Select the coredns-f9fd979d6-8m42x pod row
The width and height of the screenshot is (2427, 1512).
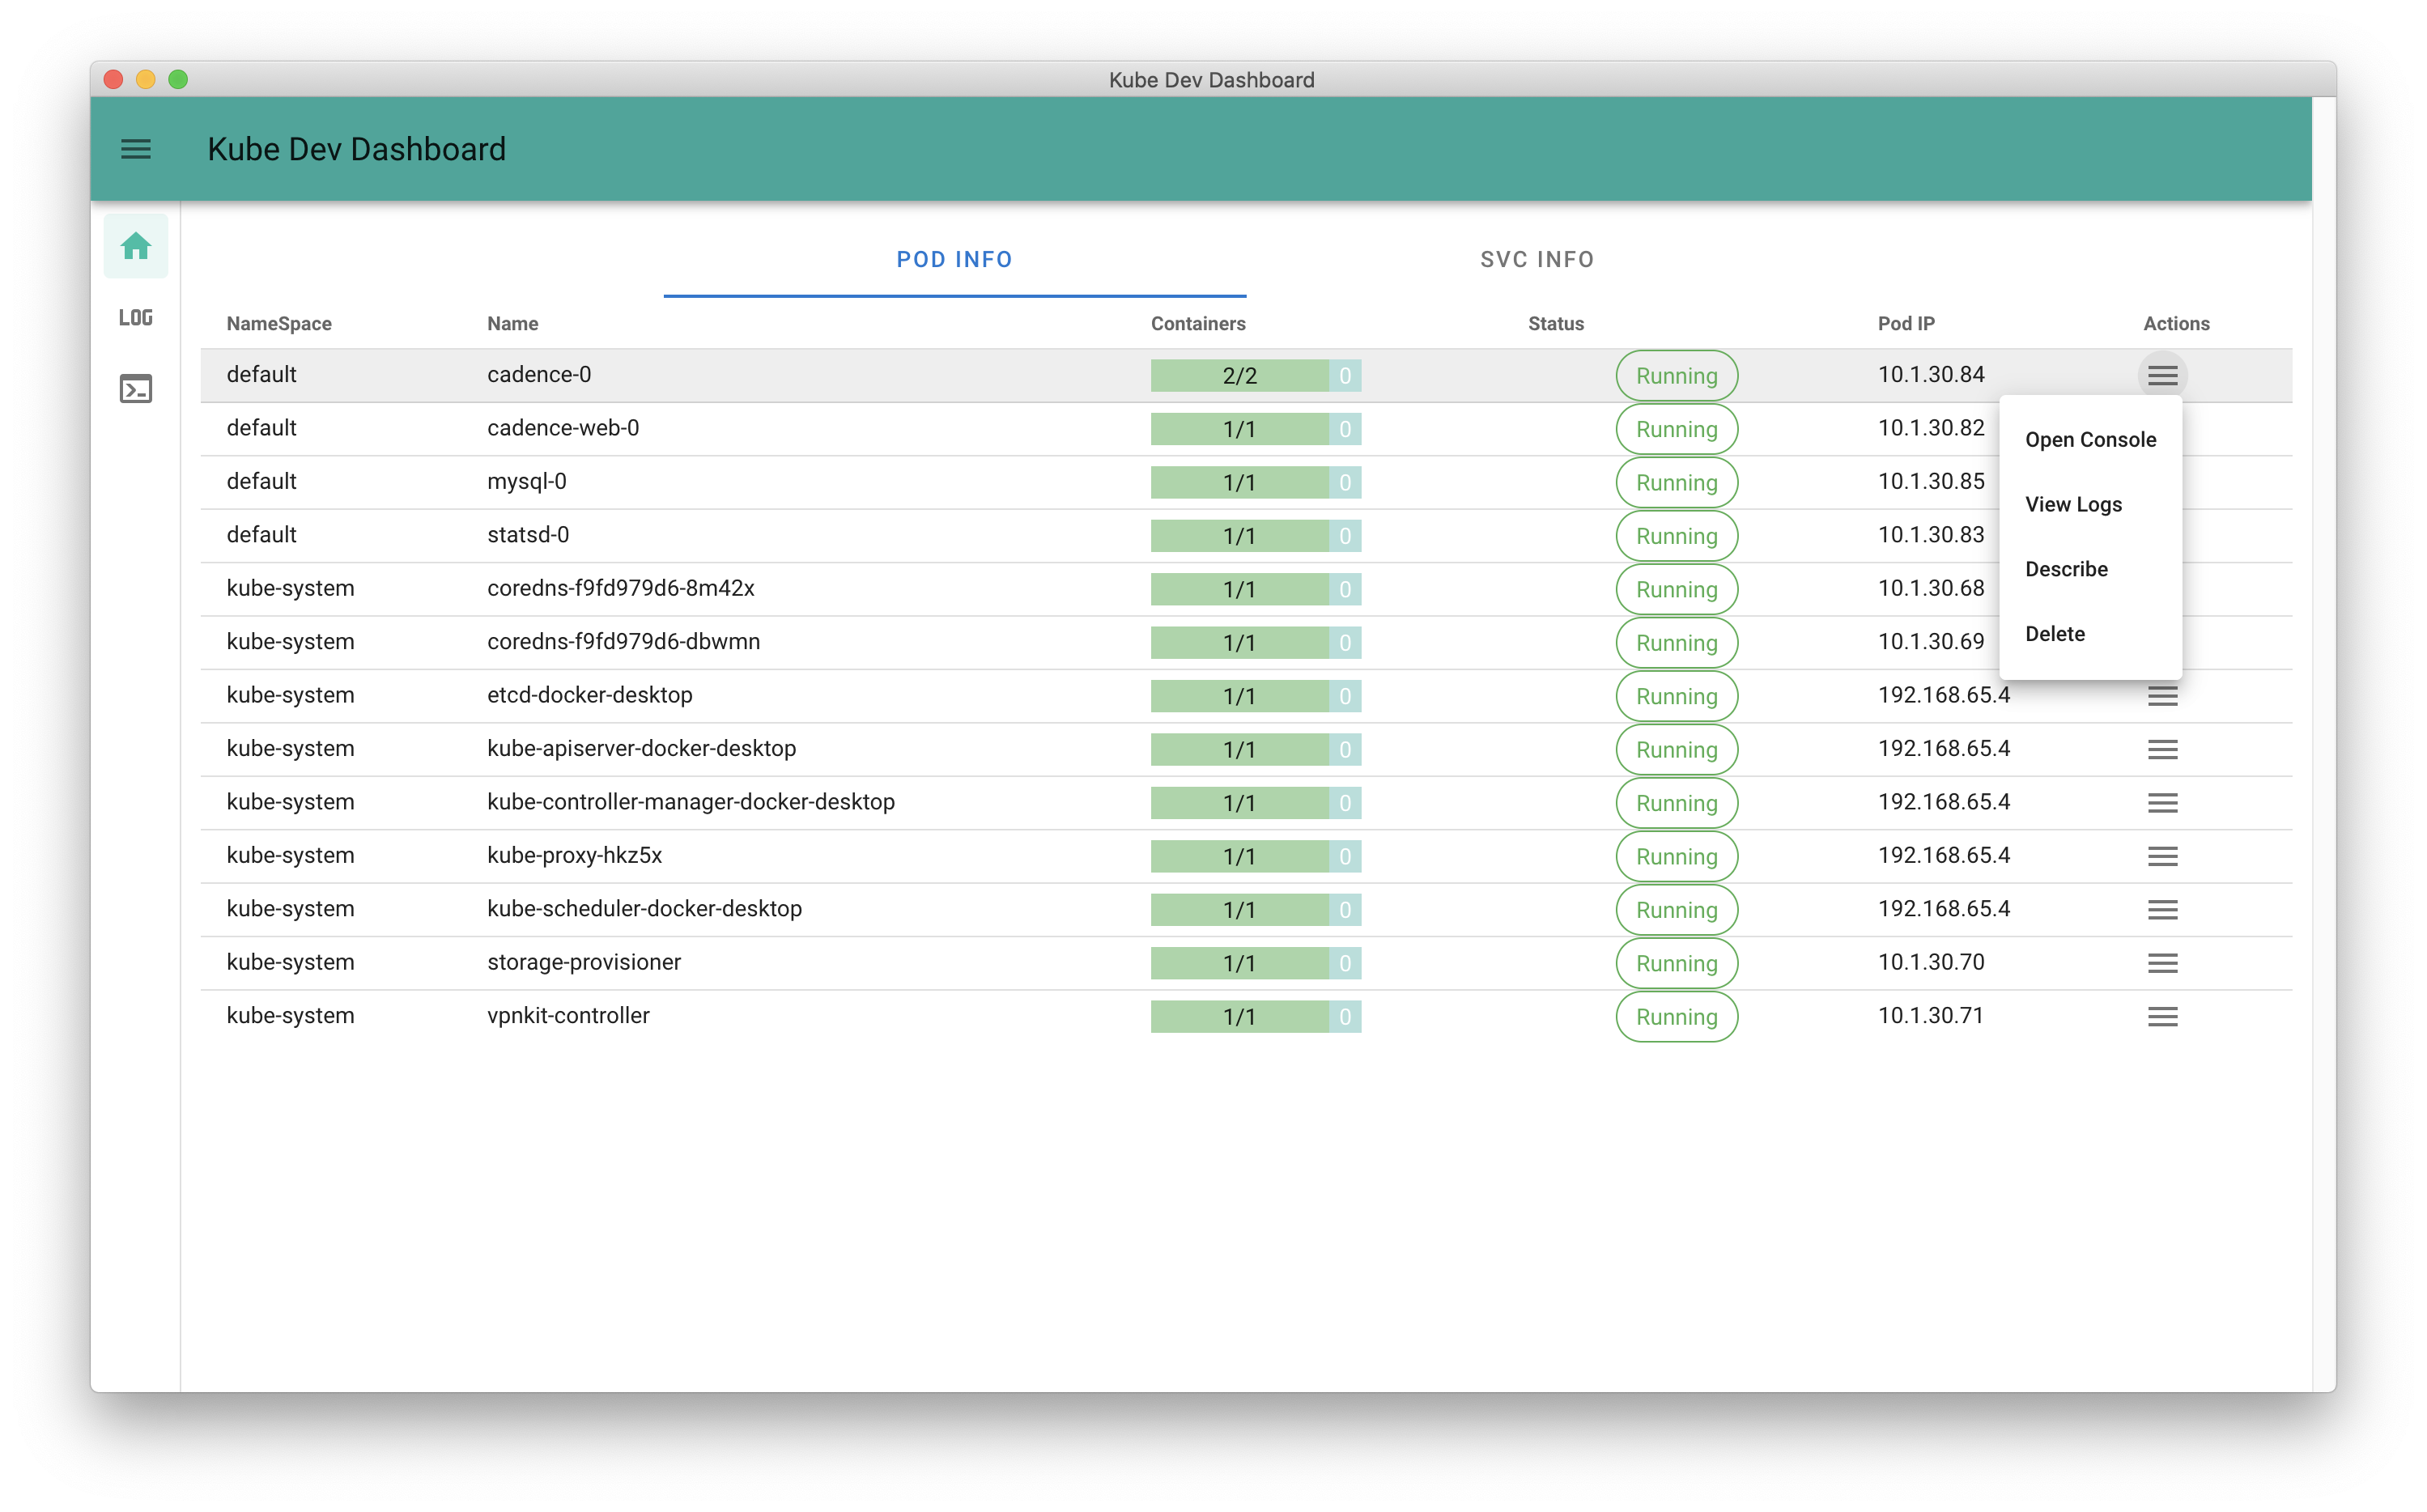[x=620, y=588]
